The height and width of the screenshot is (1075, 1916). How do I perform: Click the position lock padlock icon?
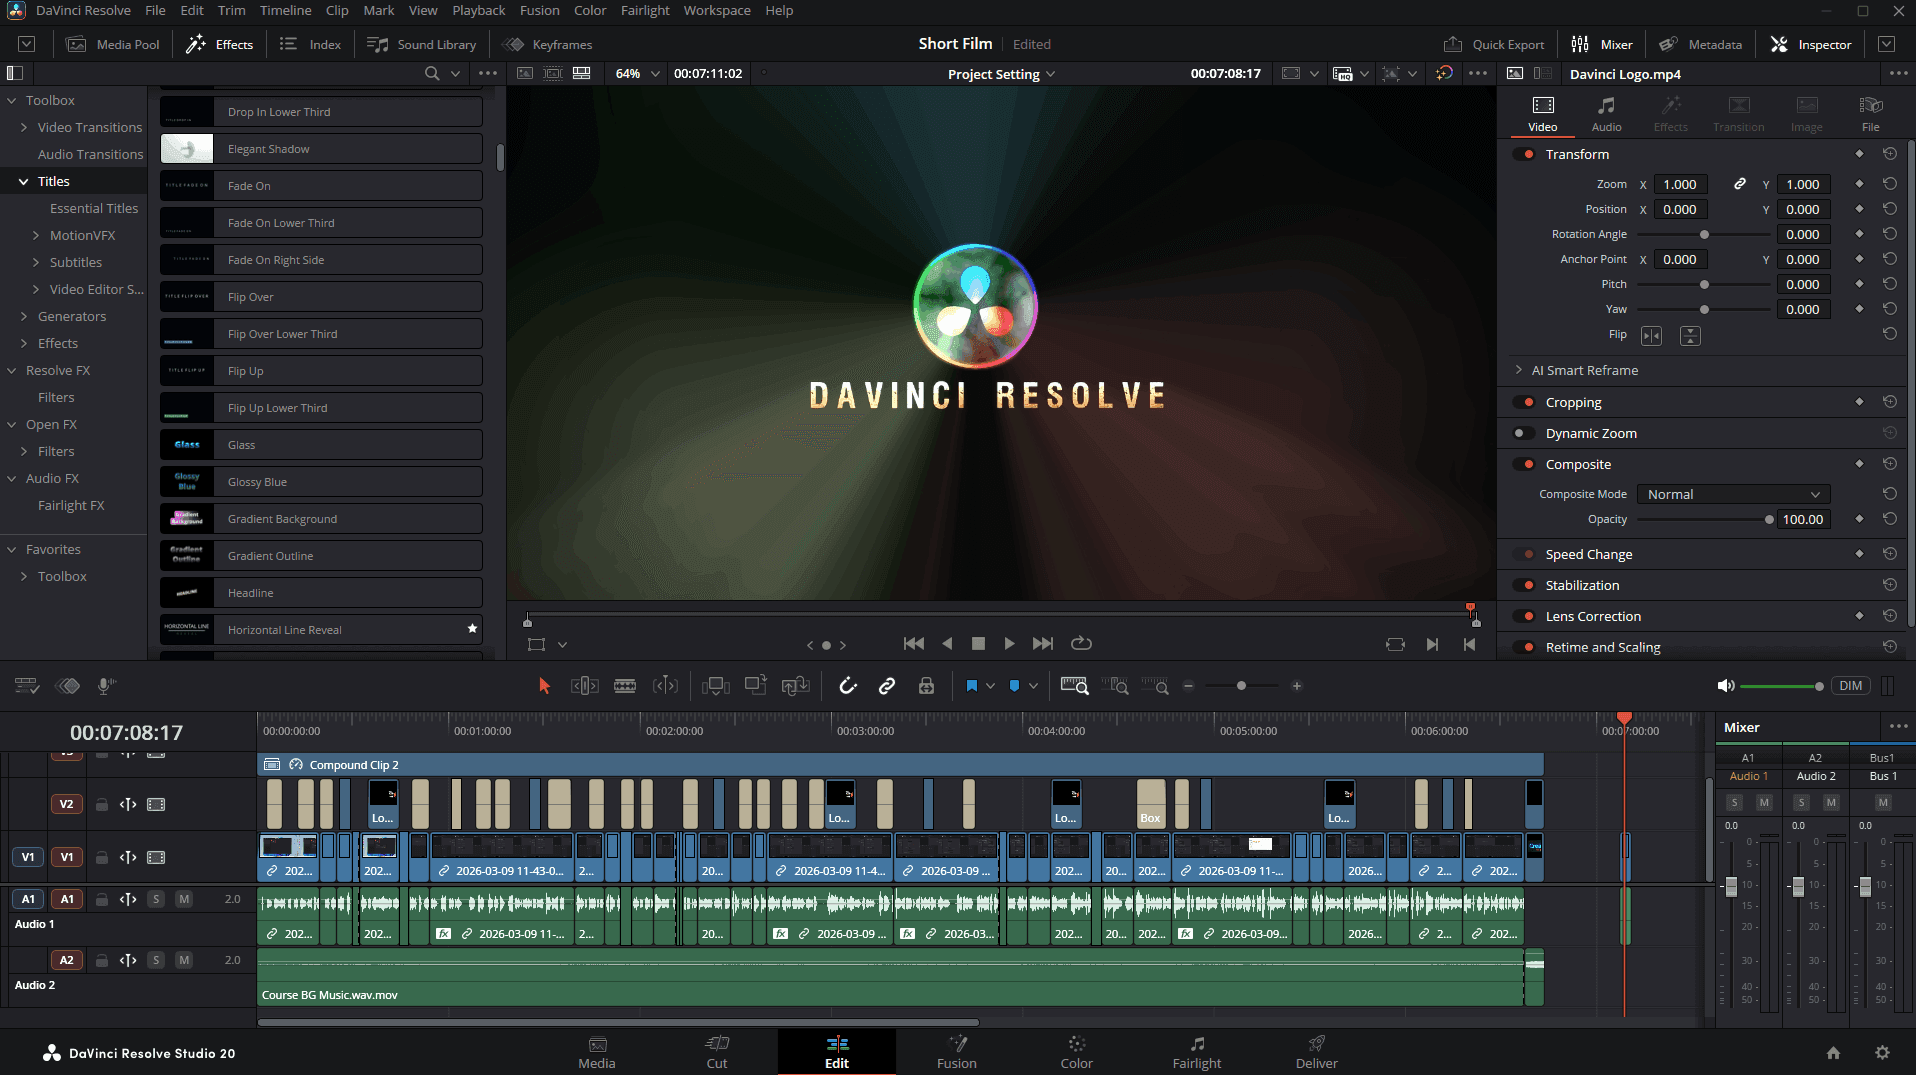coord(926,686)
